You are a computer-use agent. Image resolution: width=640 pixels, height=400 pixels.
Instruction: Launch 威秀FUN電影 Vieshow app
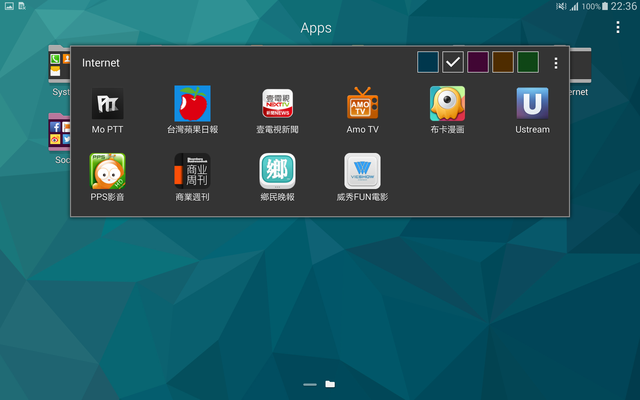tap(362, 171)
